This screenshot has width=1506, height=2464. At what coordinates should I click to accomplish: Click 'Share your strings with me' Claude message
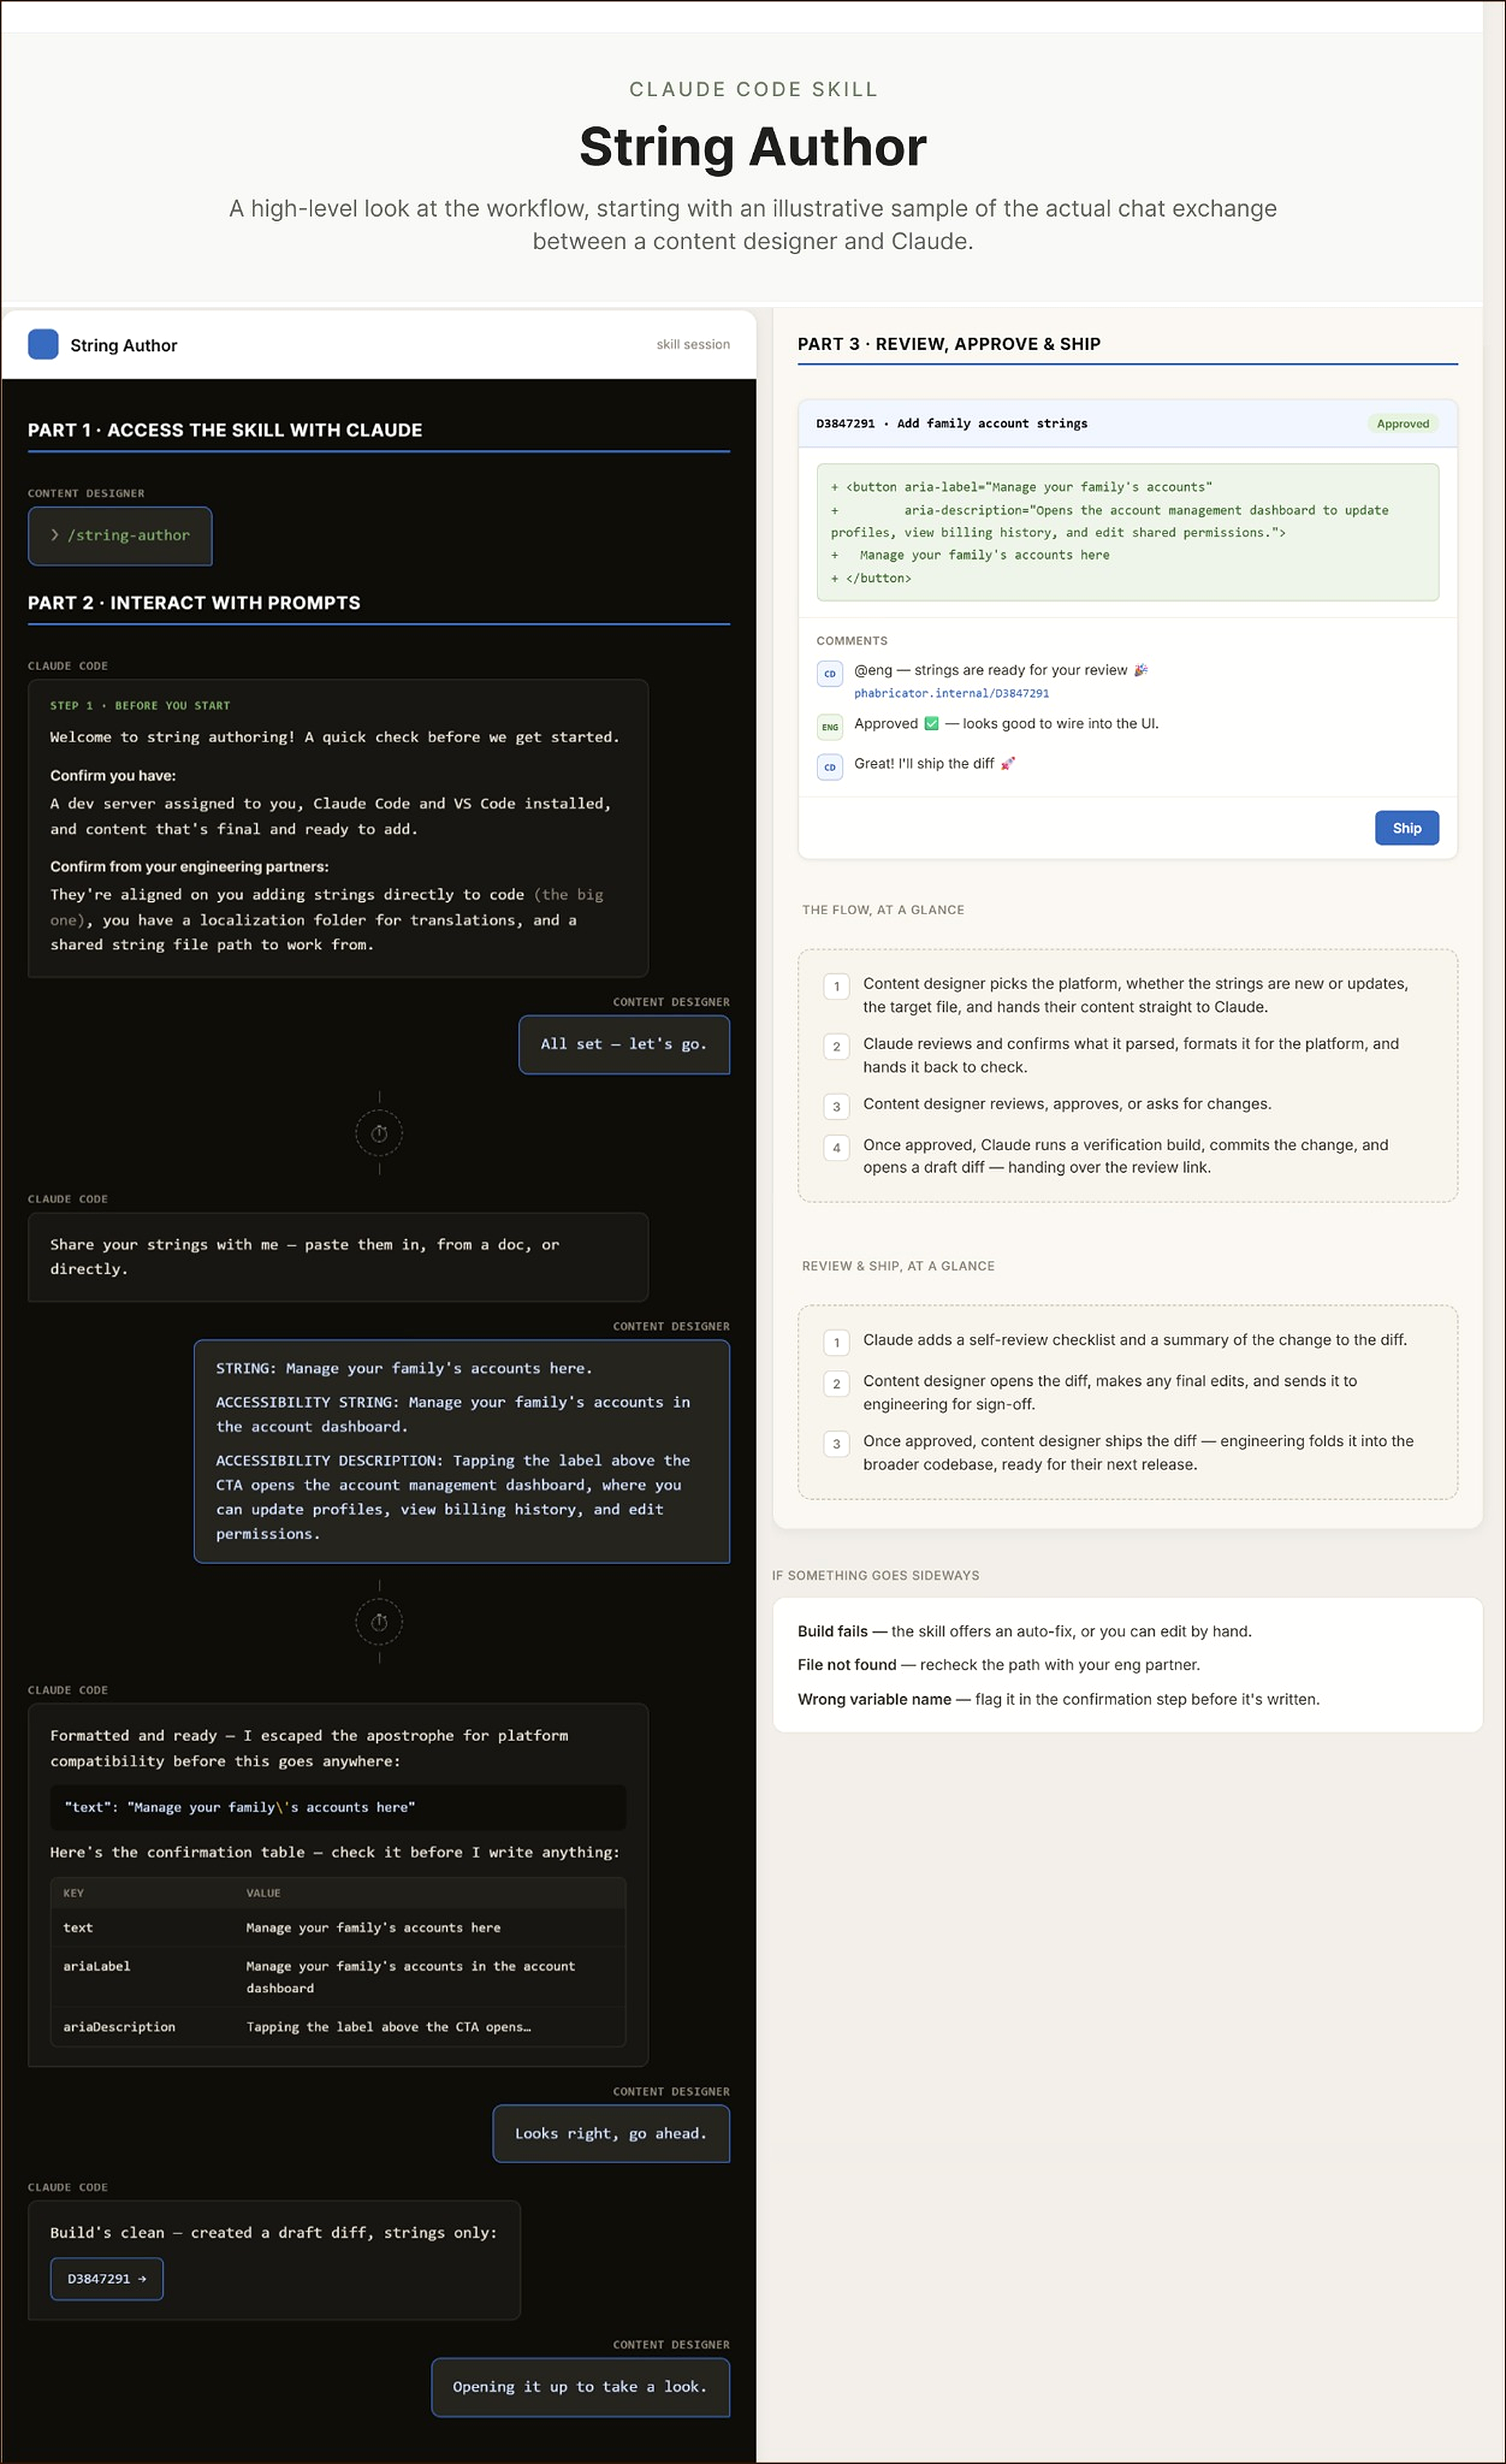coord(338,1257)
